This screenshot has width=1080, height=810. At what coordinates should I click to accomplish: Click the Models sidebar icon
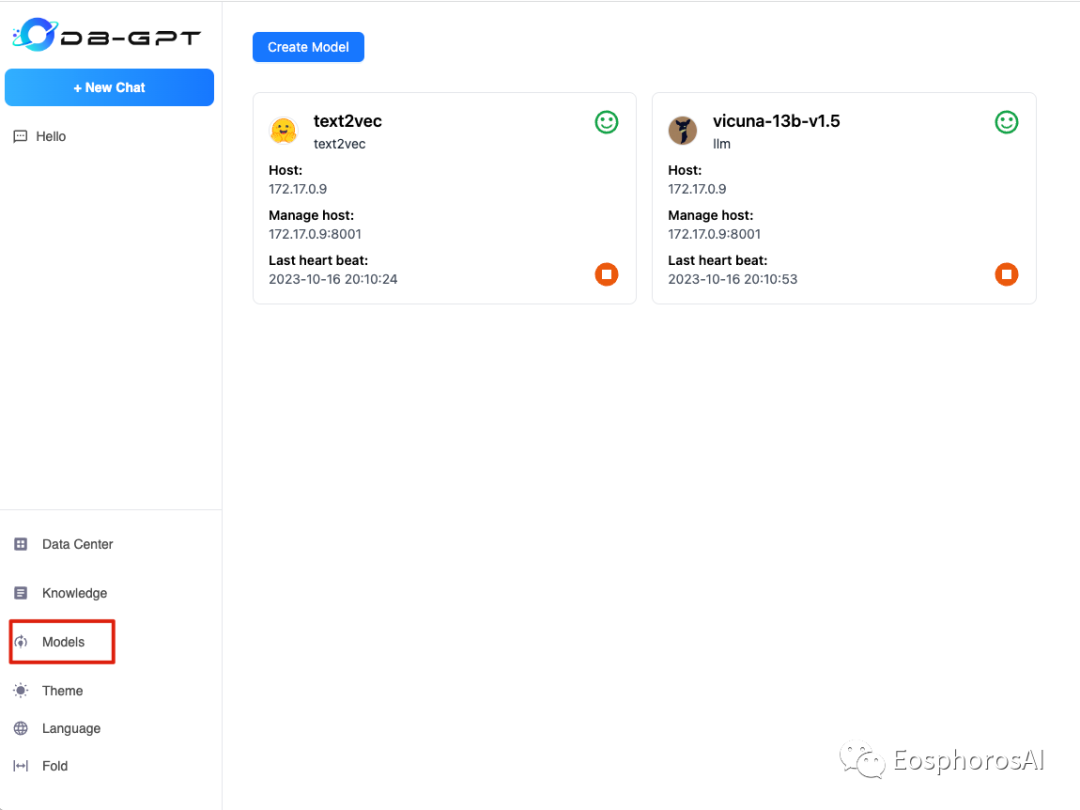point(21,642)
